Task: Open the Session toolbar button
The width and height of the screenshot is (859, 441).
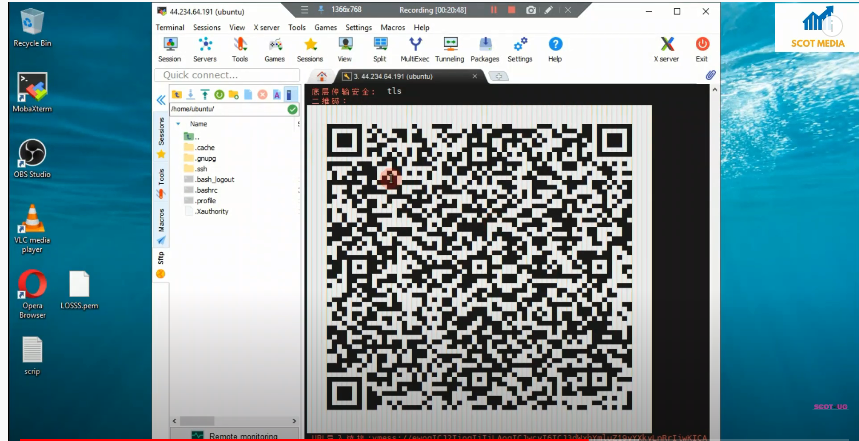Action: (169, 49)
